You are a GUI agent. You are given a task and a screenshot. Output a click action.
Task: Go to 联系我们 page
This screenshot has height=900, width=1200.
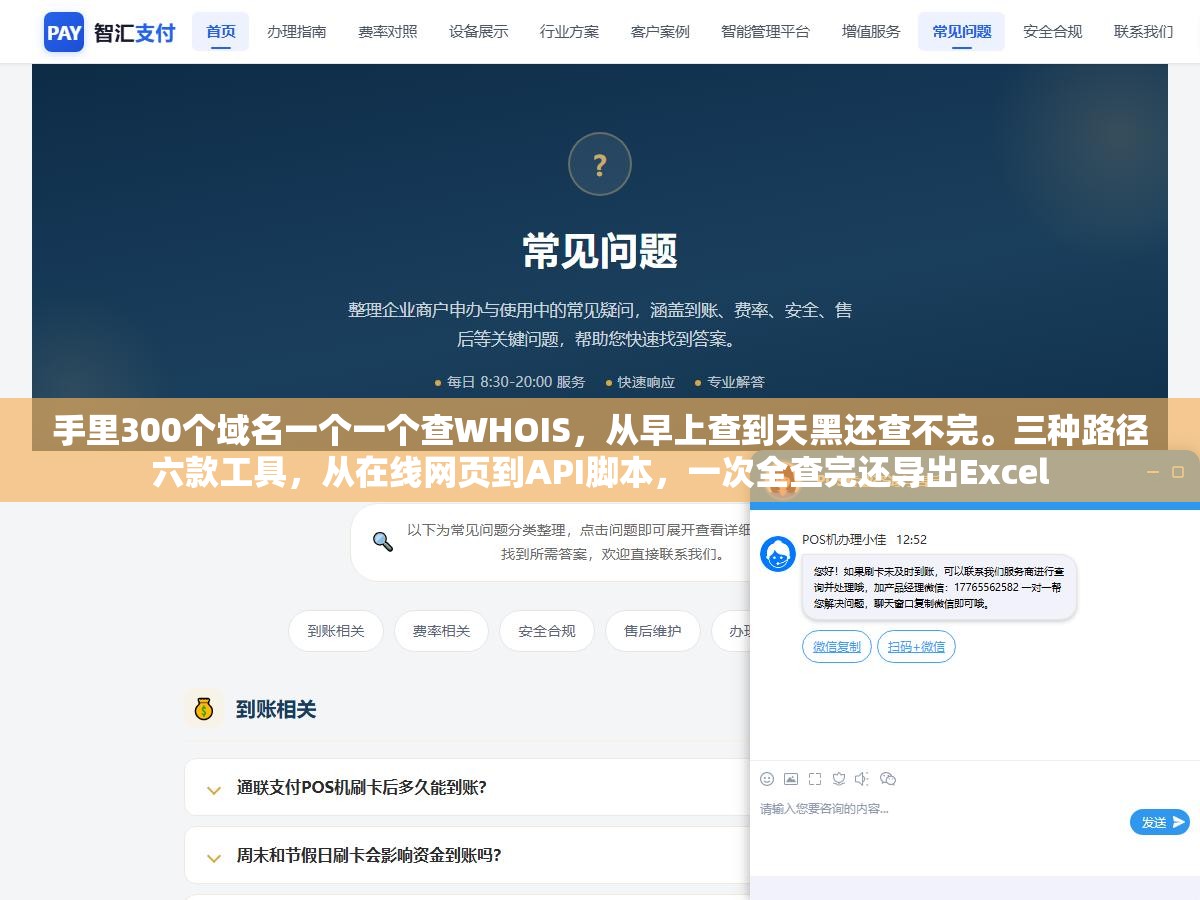[1143, 32]
